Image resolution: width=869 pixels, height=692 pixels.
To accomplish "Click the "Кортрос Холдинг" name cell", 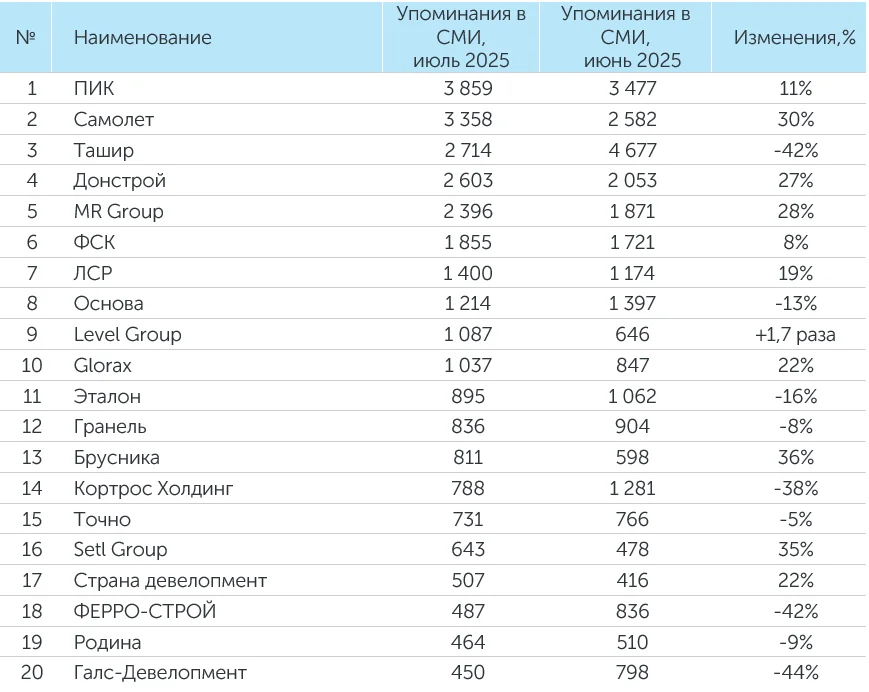I will (x=147, y=489).
